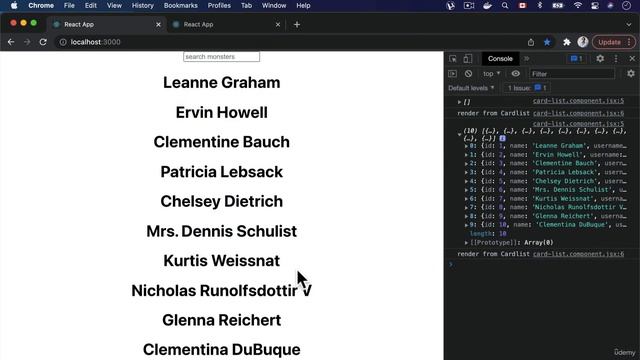This screenshot has height=360, width=640.
Task: Select the Console tab in DevTools
Action: point(500,59)
